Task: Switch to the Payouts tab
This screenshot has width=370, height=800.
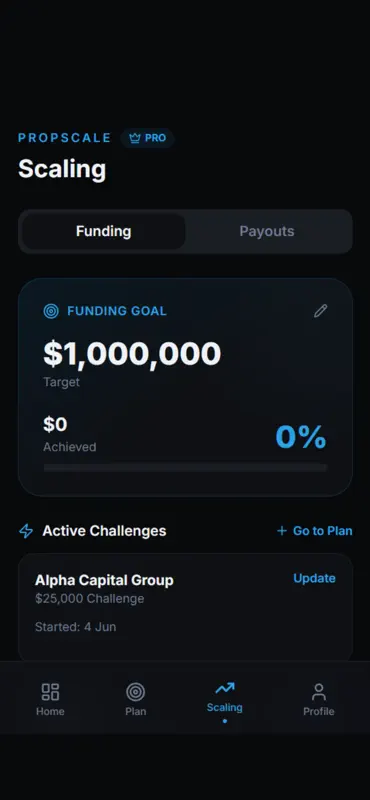Action: click(x=267, y=231)
